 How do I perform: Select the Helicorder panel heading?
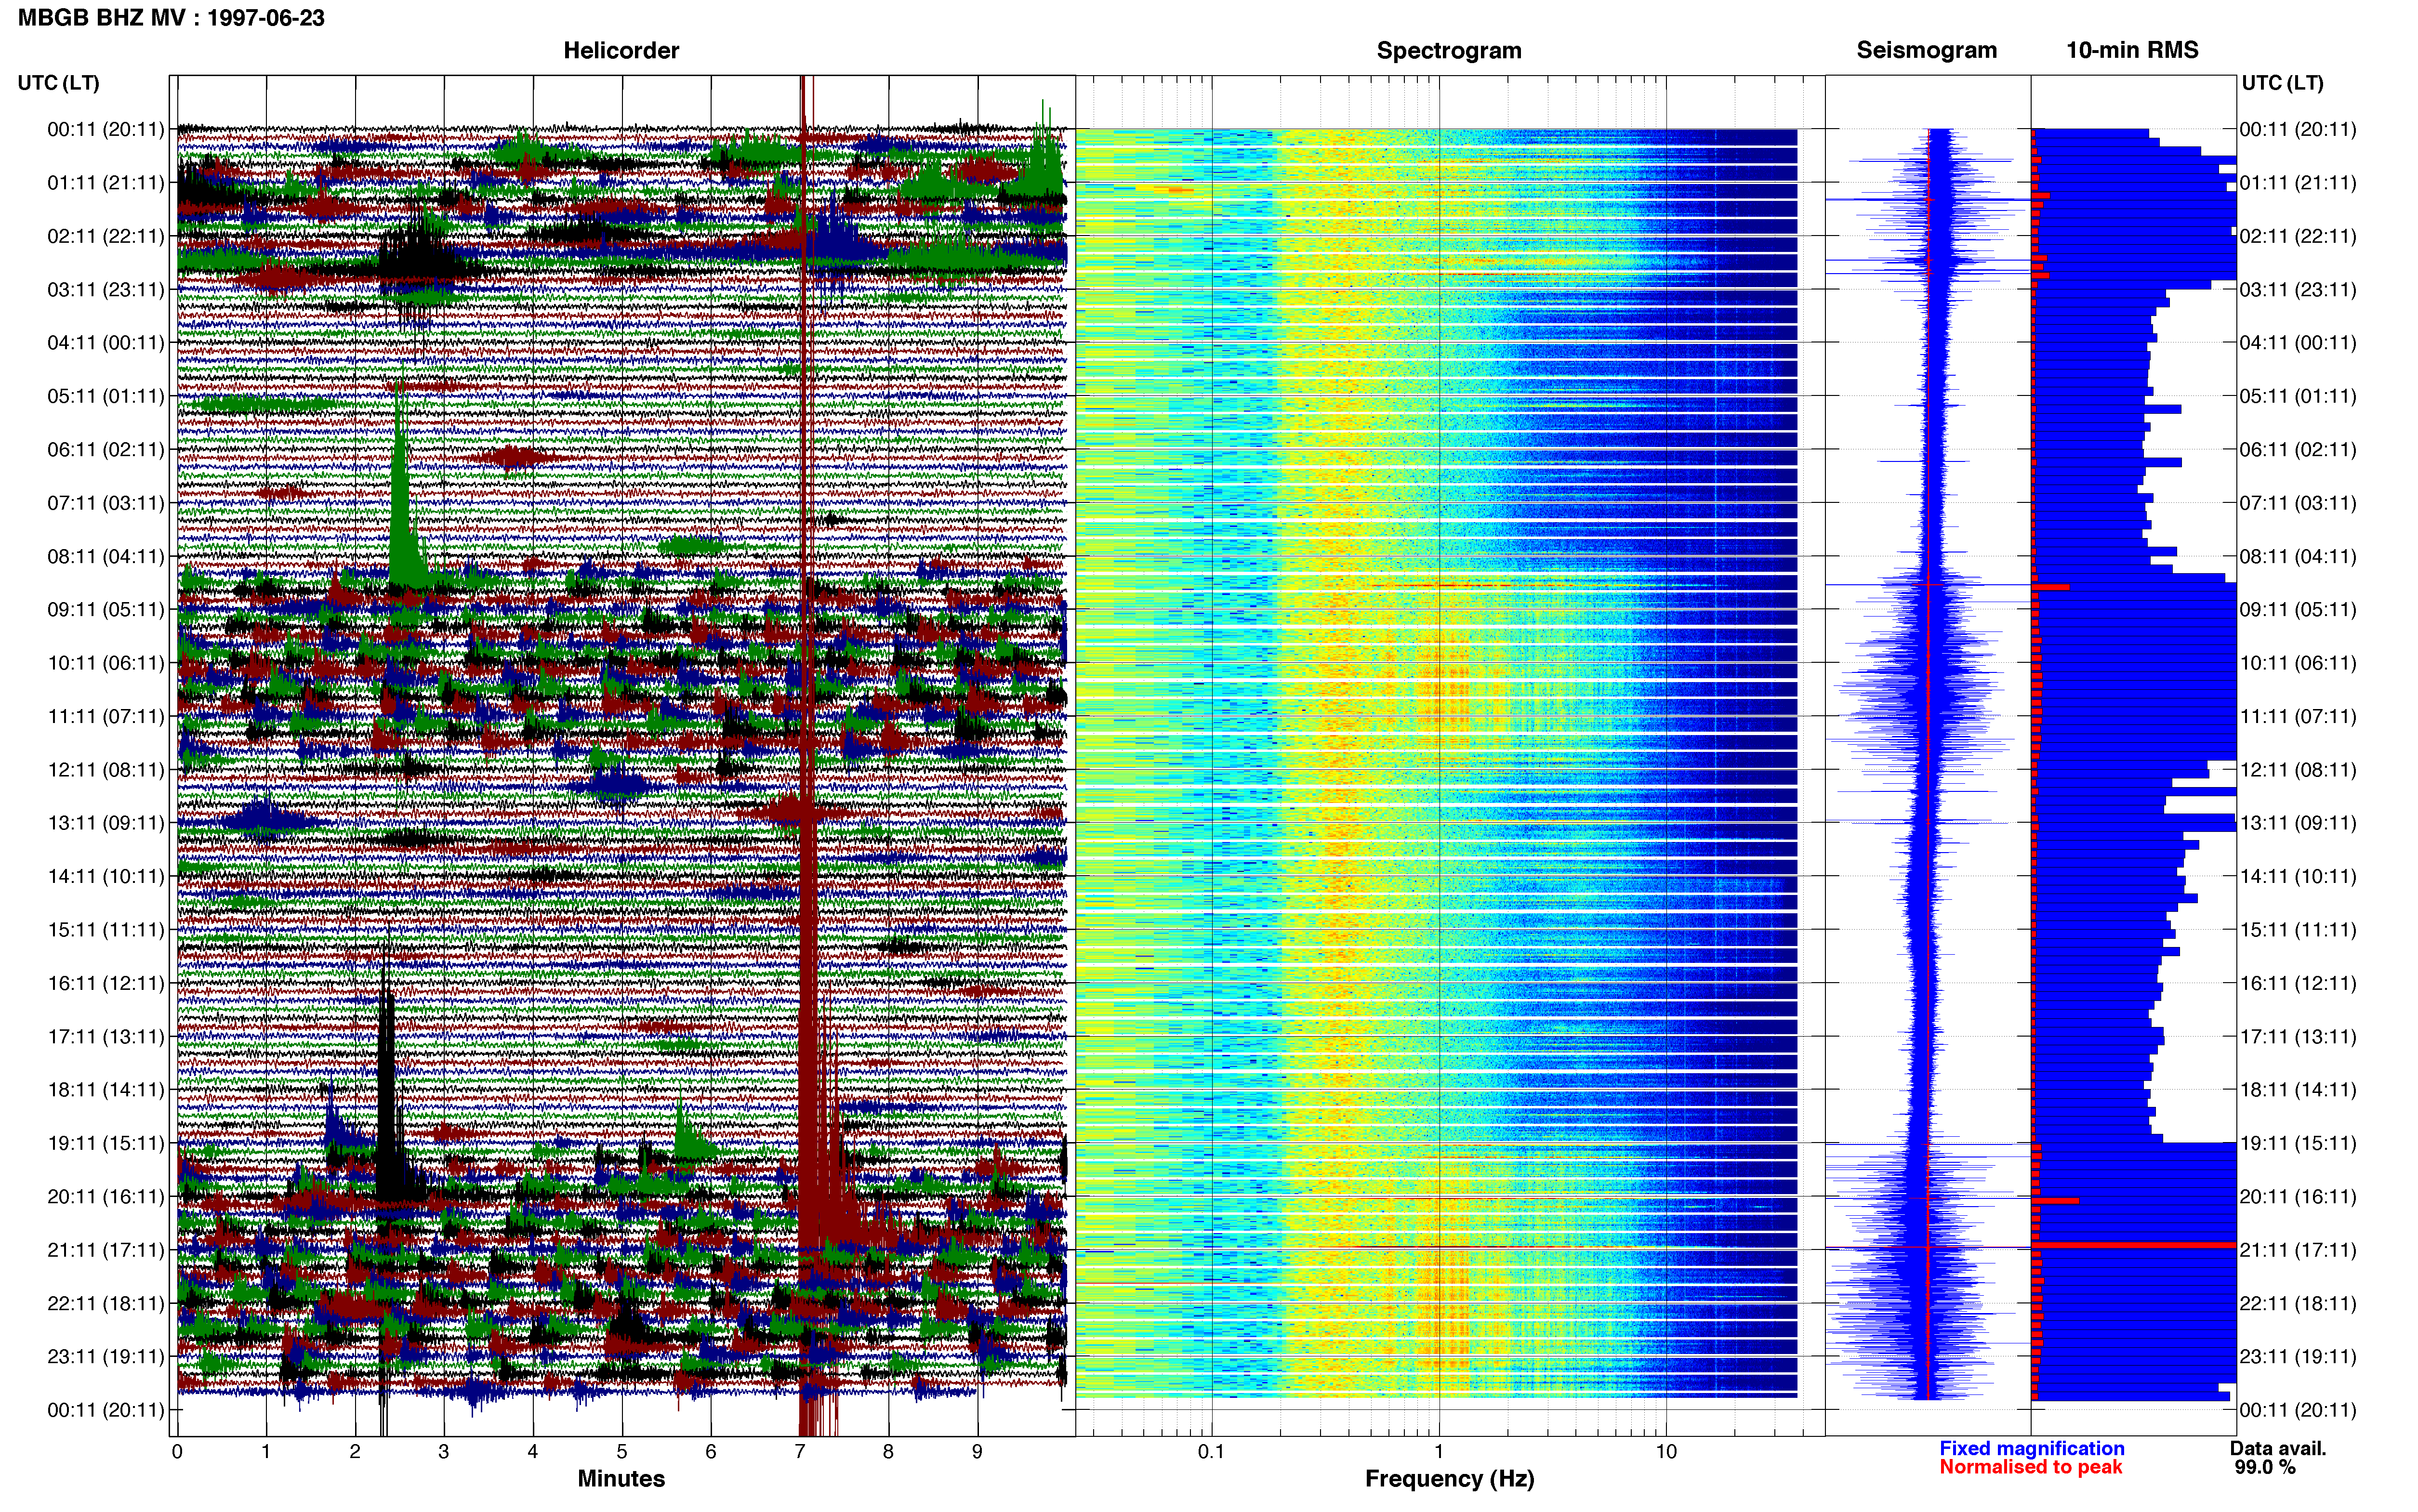tap(621, 50)
